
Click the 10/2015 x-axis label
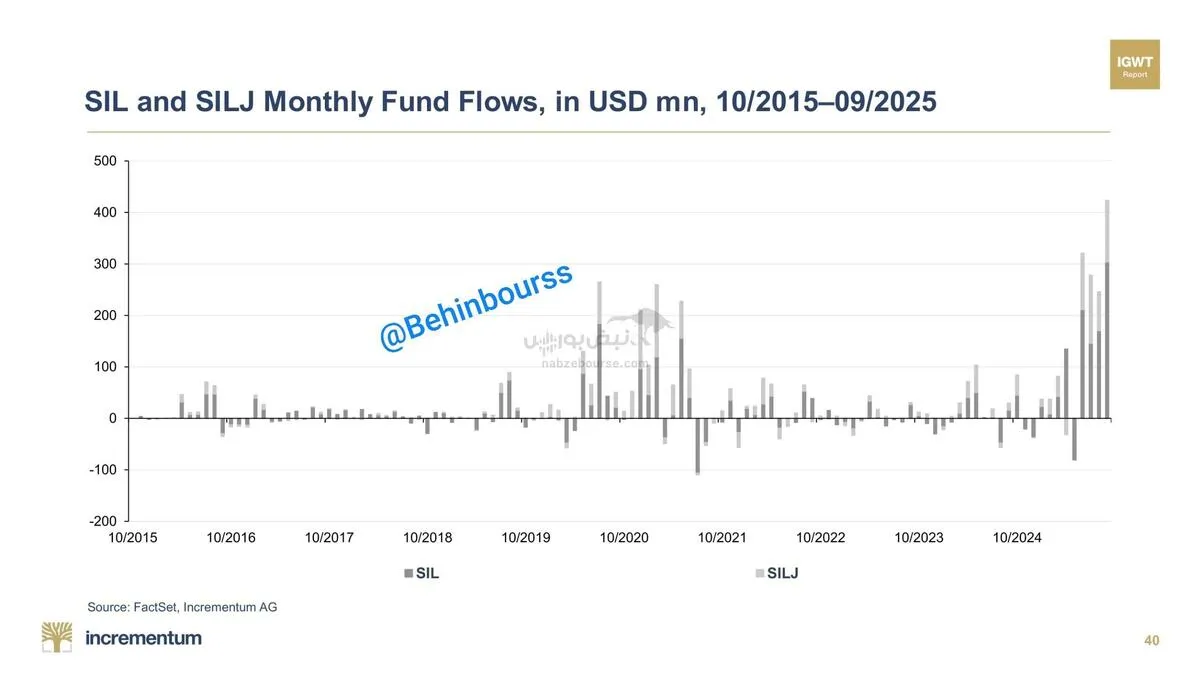click(x=133, y=538)
